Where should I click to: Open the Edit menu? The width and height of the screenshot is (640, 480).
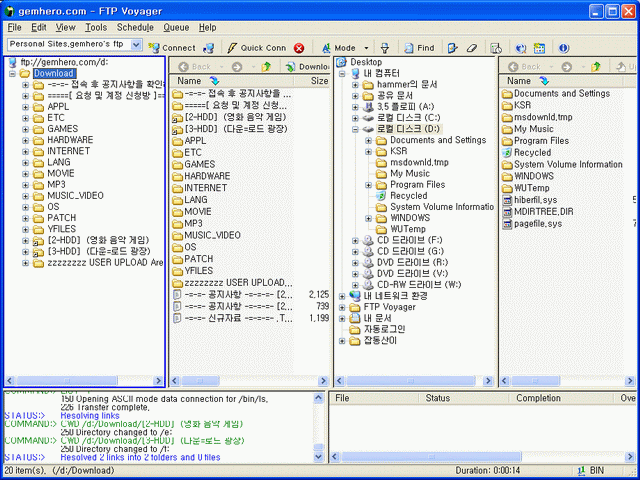tap(39, 27)
